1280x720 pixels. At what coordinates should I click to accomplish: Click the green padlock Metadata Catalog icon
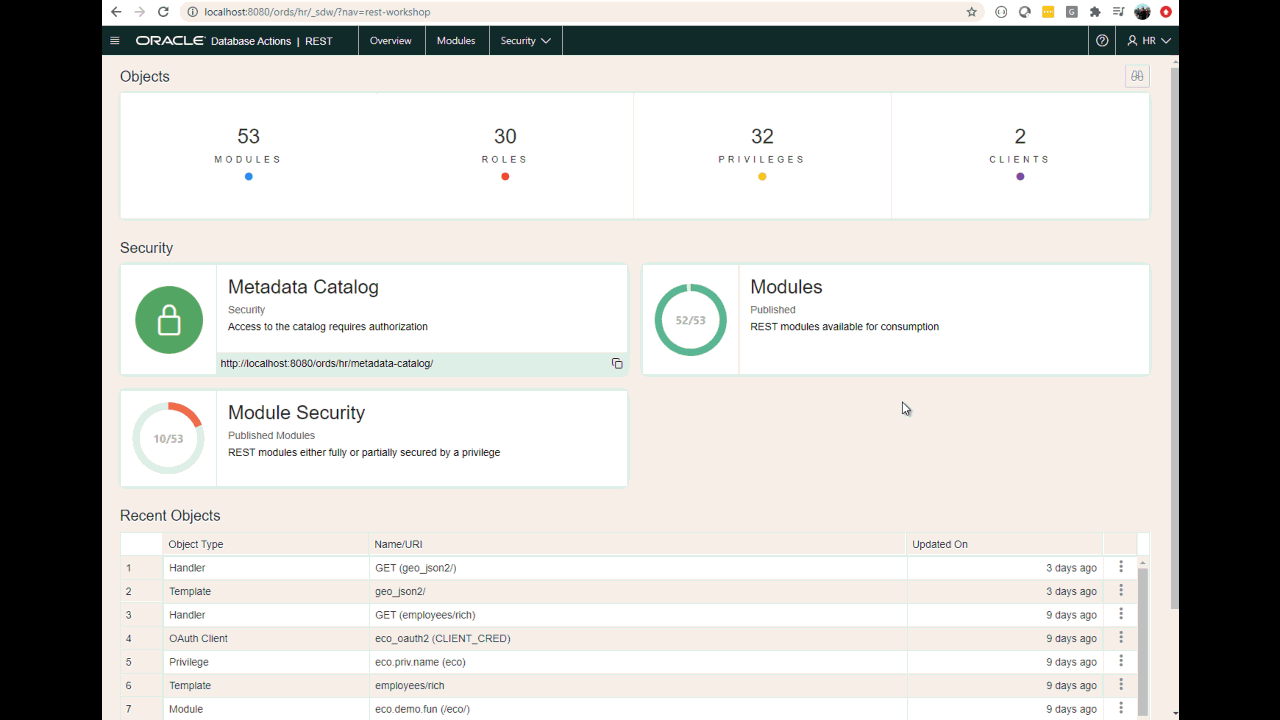coord(169,319)
